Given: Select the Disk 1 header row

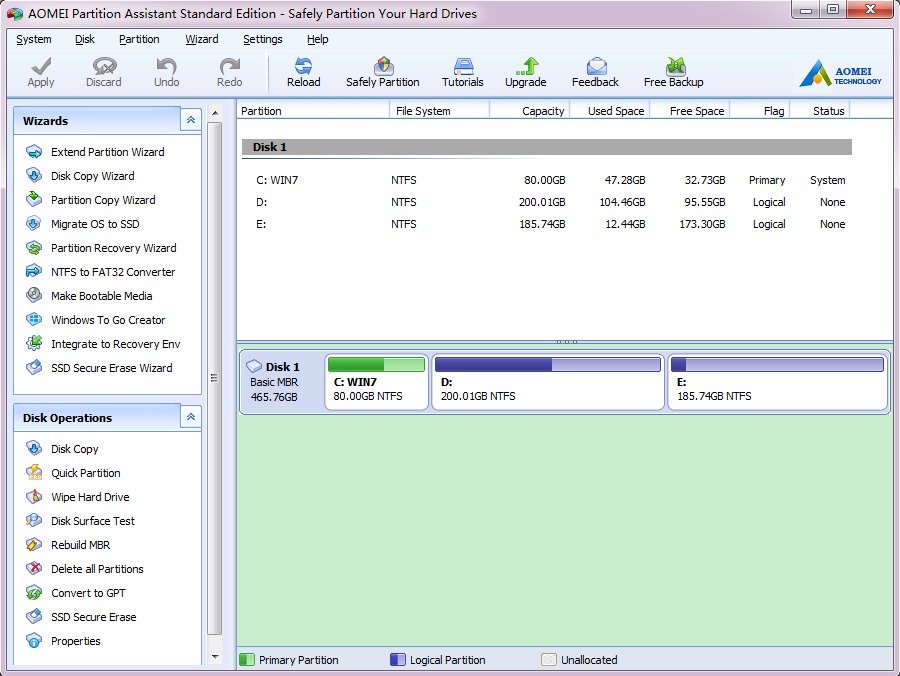Looking at the screenshot, I should (x=547, y=147).
